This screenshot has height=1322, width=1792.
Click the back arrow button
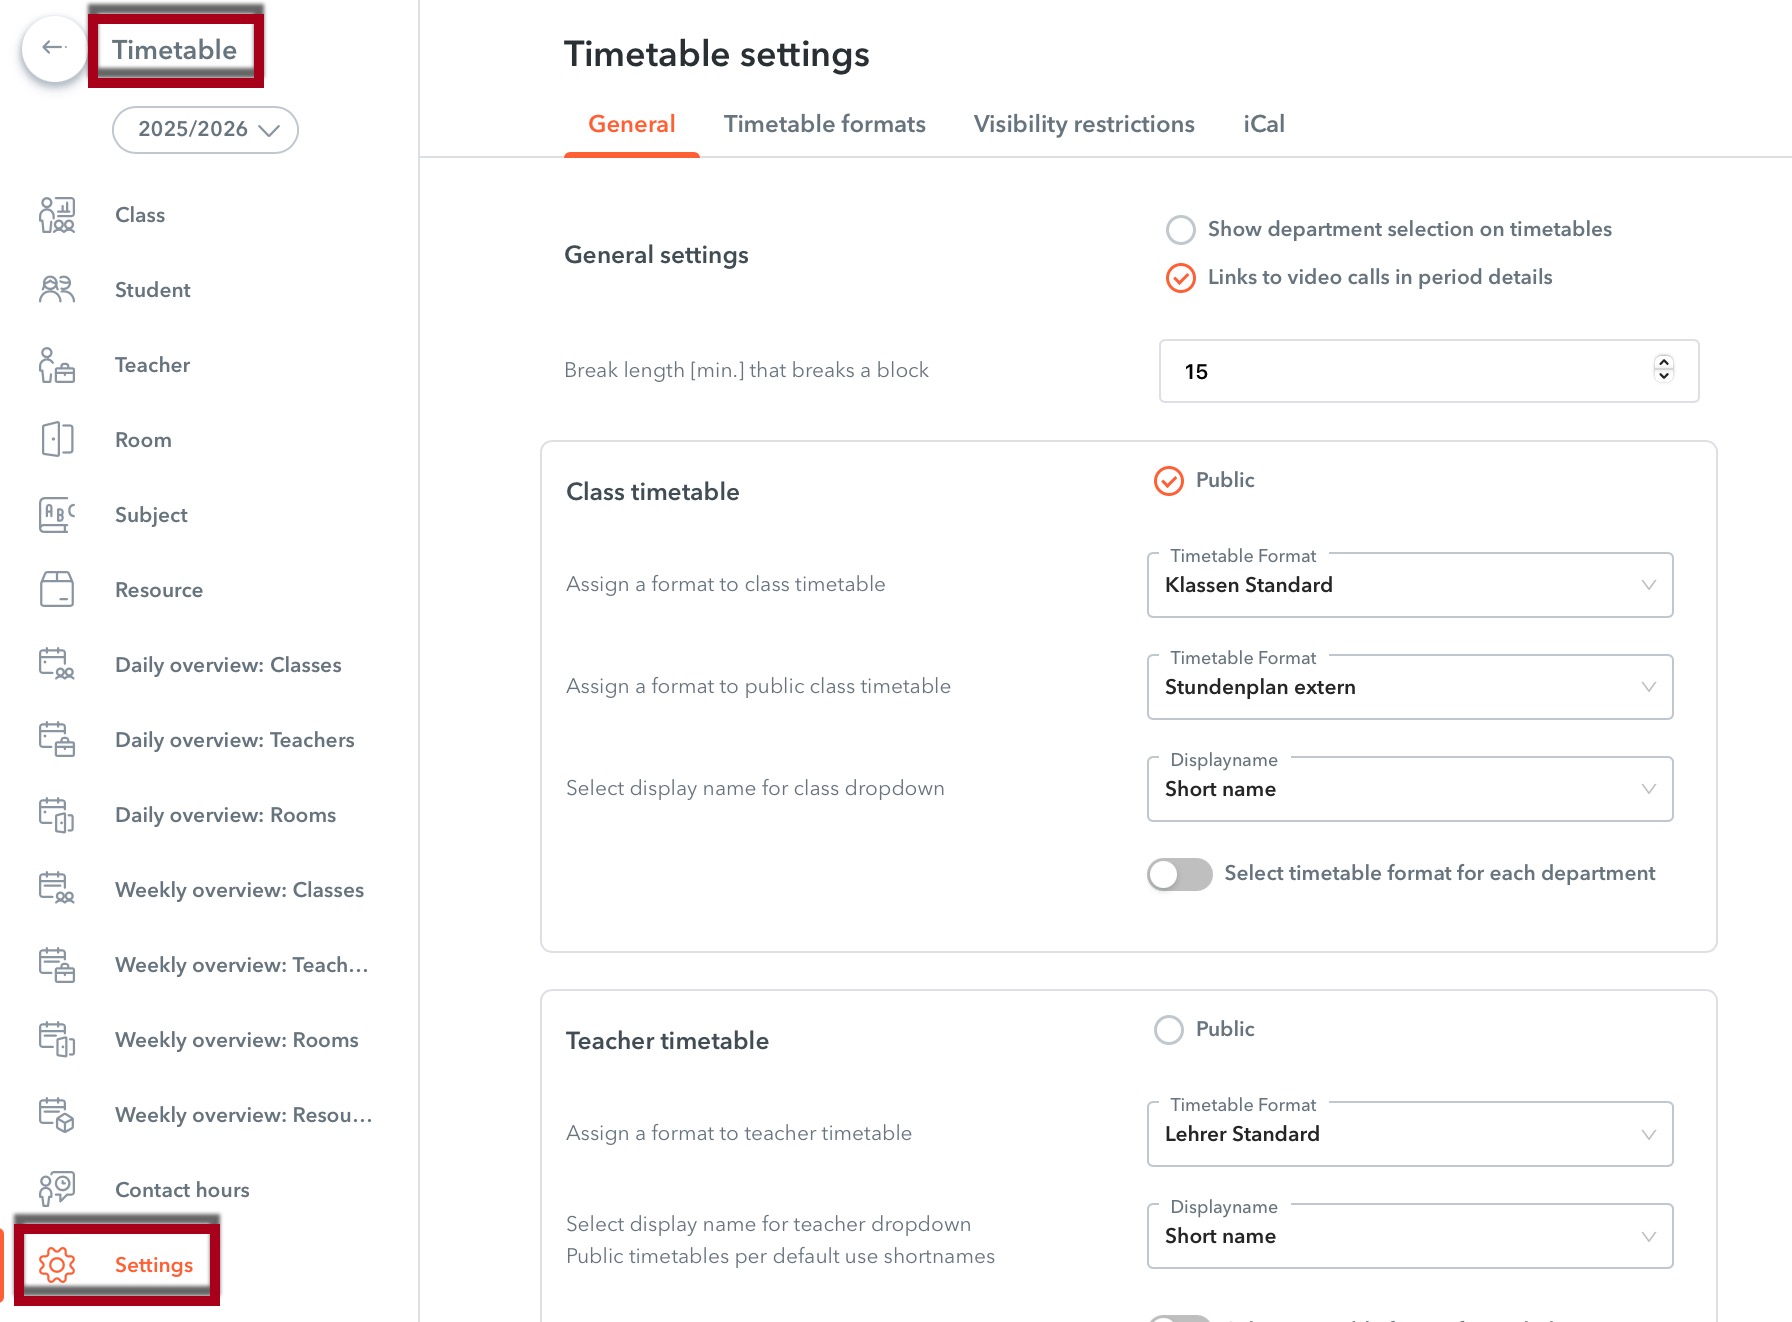[54, 48]
